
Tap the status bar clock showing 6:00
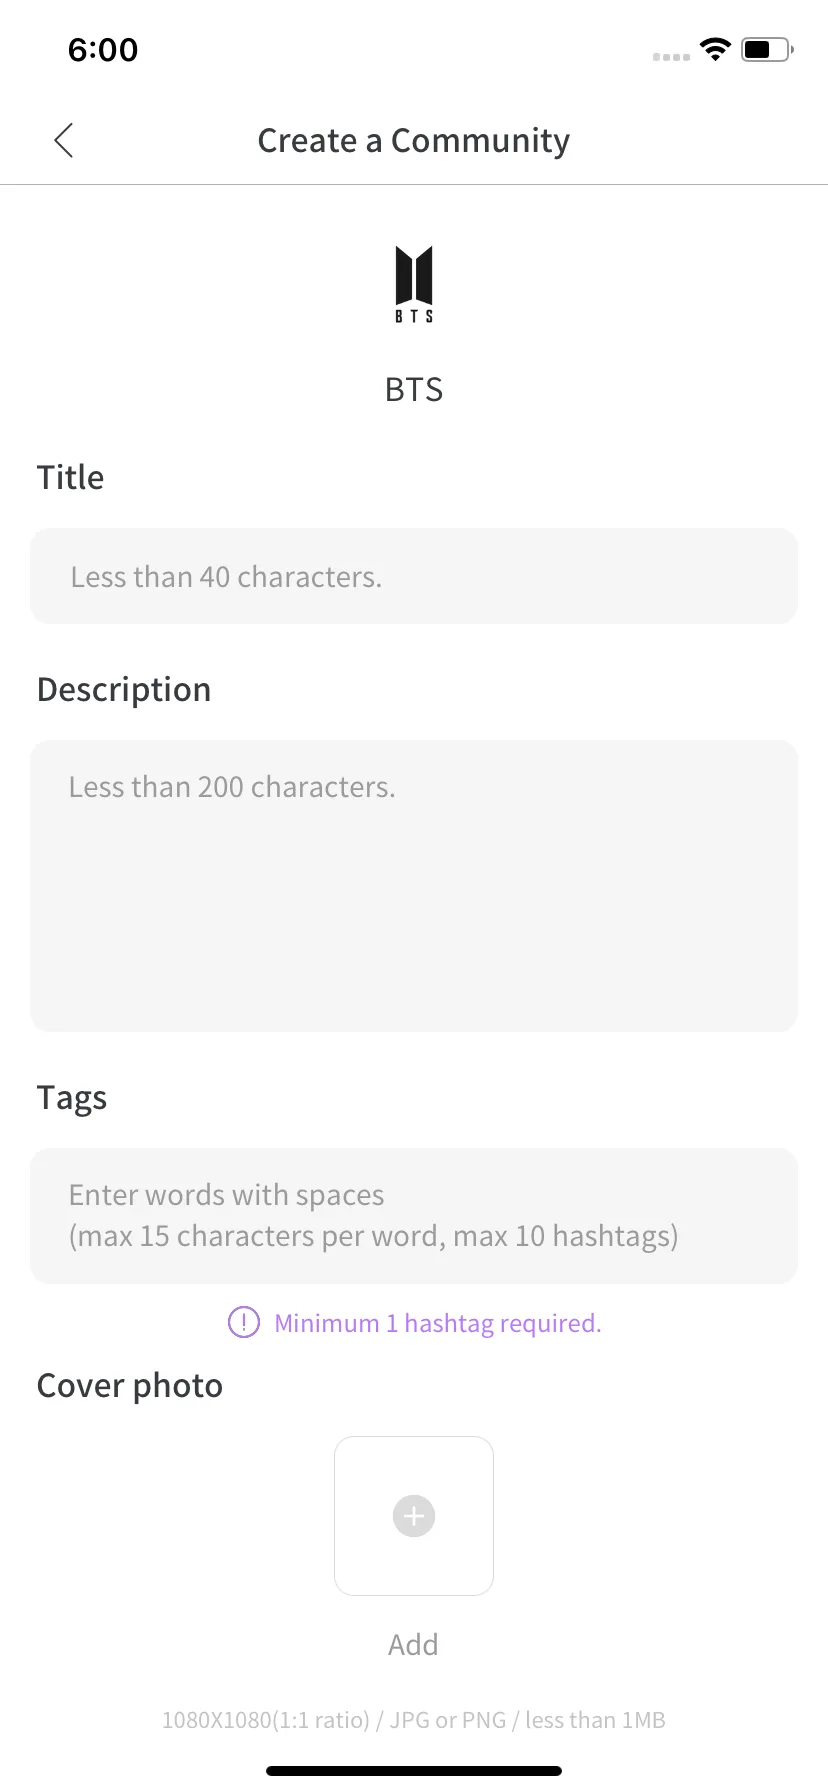click(x=103, y=49)
